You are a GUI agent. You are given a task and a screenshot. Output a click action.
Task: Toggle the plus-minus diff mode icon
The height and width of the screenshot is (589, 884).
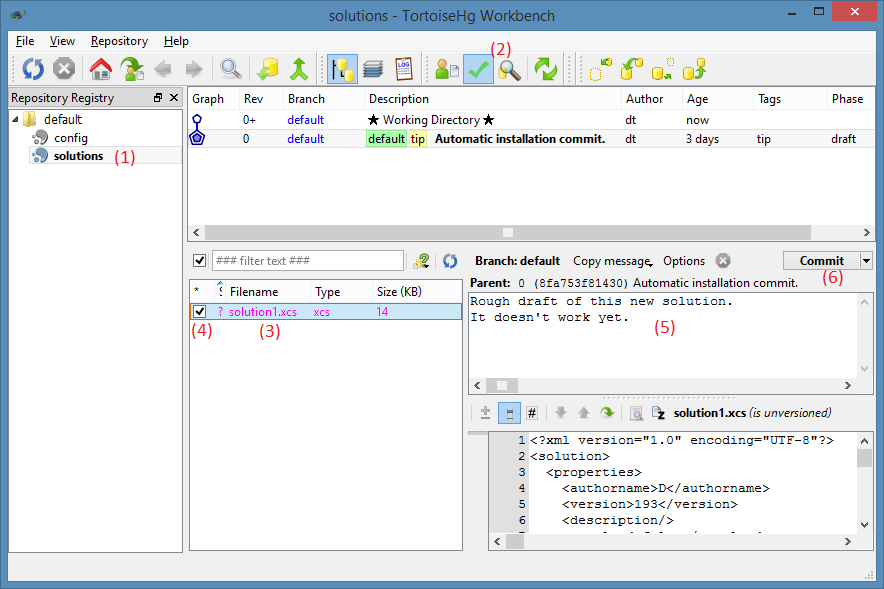pos(485,413)
